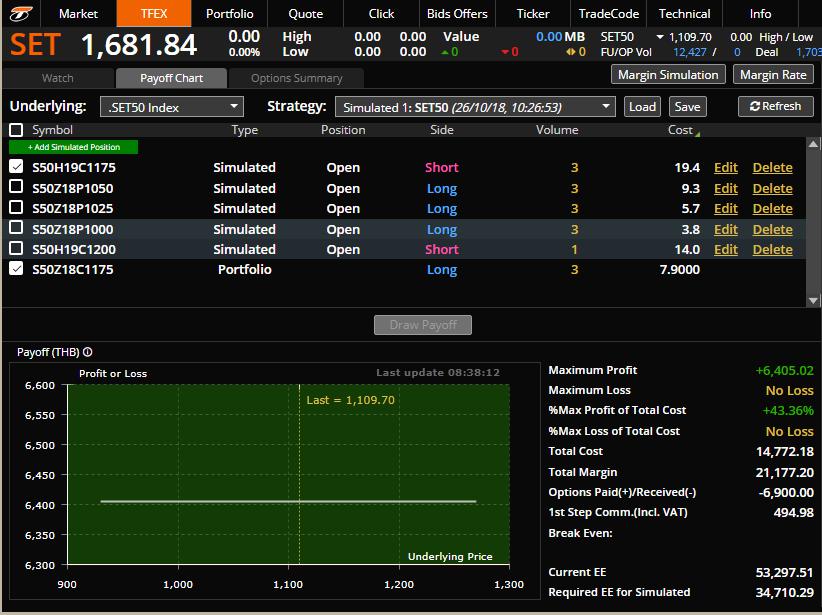Open the Bids Offers menu
822x615 pixels.
457,14
